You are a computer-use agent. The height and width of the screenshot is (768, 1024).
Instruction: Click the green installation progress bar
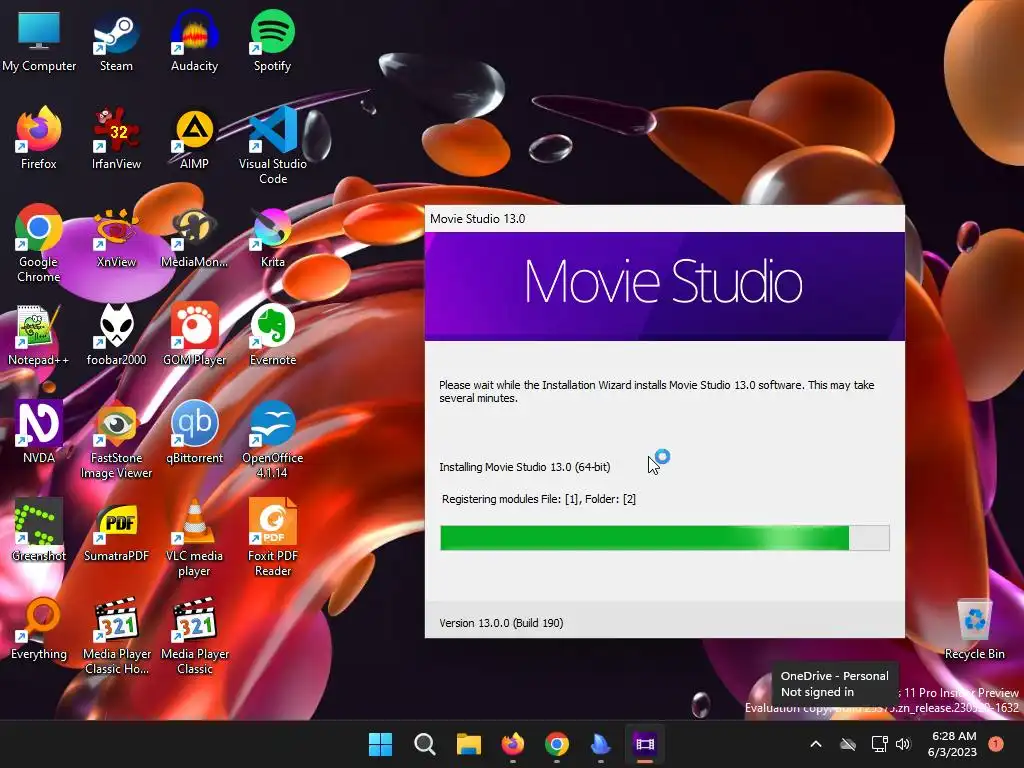(664, 538)
